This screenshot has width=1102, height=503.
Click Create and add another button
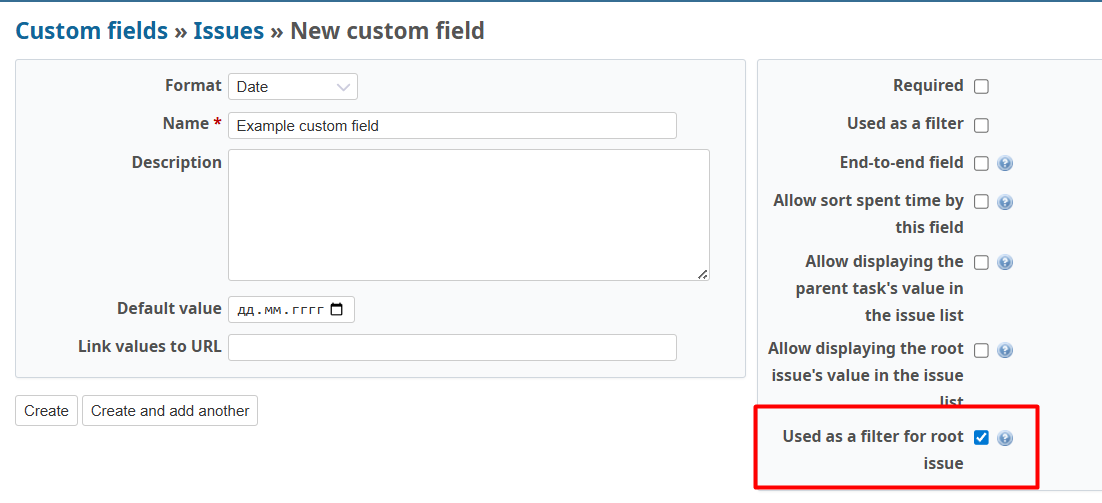pos(170,411)
